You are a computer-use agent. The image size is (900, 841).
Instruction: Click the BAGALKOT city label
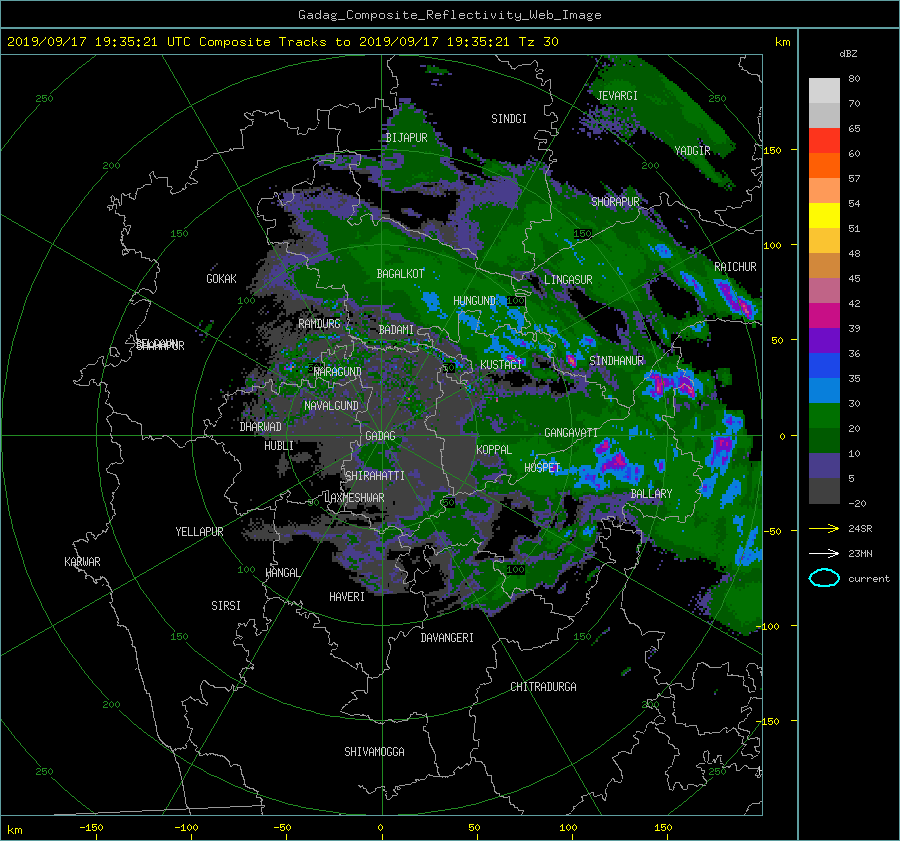400,274
